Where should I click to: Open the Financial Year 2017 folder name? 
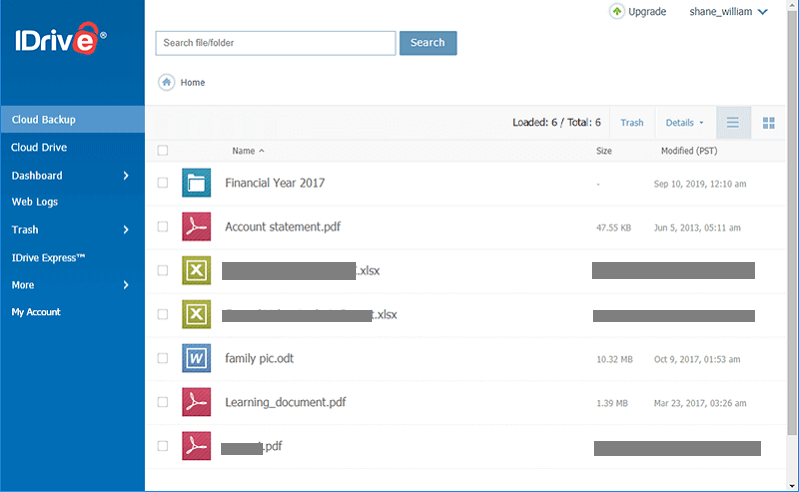tap(275, 183)
